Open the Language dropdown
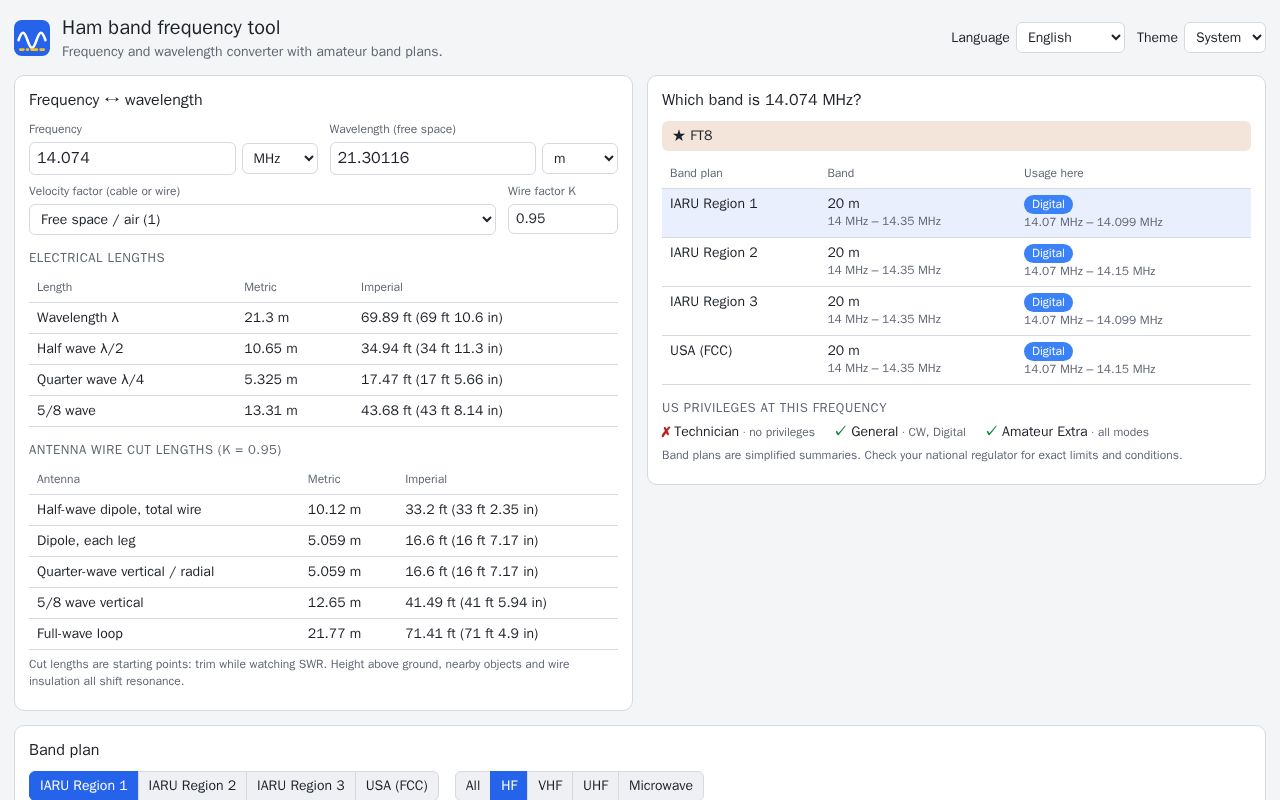 tap(1070, 37)
